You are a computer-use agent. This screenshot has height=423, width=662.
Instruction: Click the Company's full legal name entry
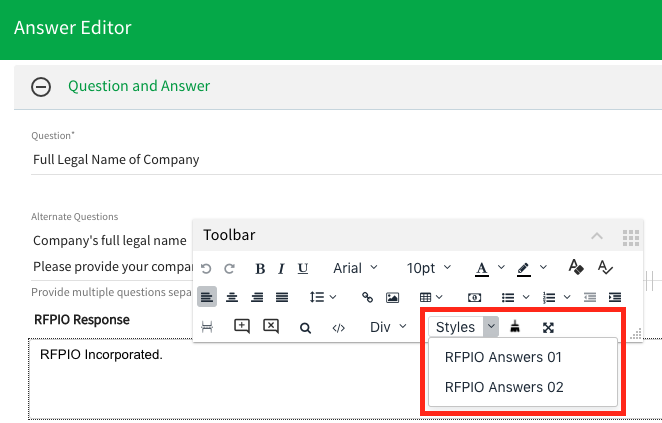tap(110, 241)
